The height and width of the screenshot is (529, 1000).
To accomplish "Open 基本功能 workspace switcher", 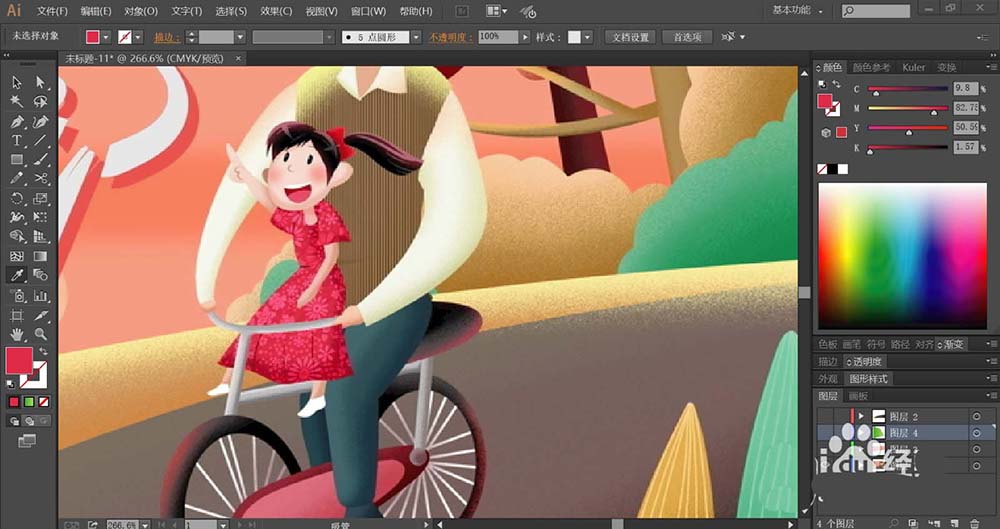I will click(797, 10).
